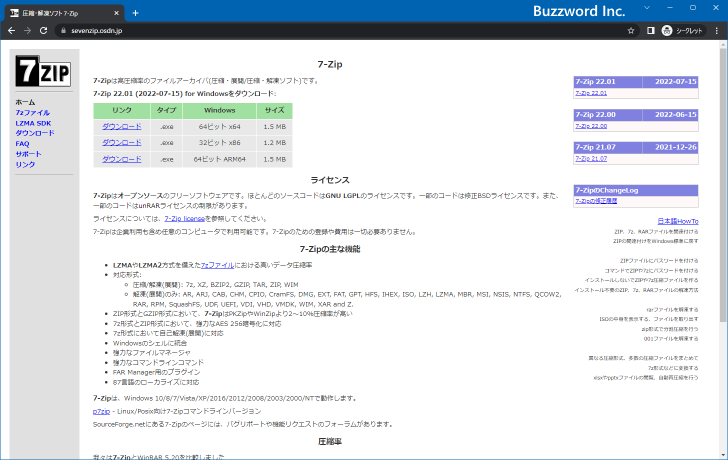Click the browser back arrow
Screen dimensions: 728x460
[12, 31]
